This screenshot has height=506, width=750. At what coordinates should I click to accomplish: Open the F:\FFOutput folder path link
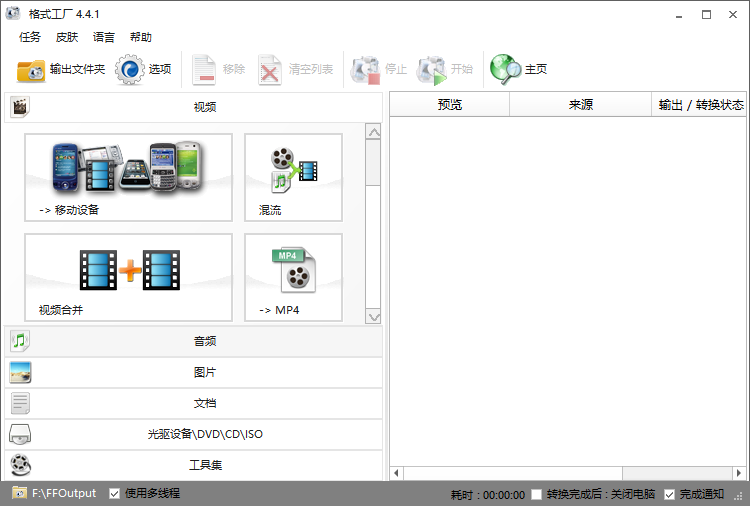tap(63, 493)
